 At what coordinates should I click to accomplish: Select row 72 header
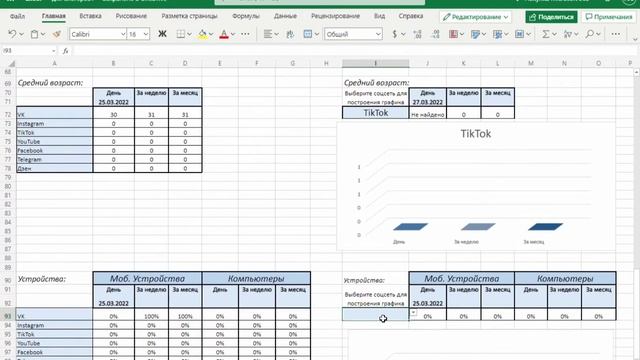8,114
